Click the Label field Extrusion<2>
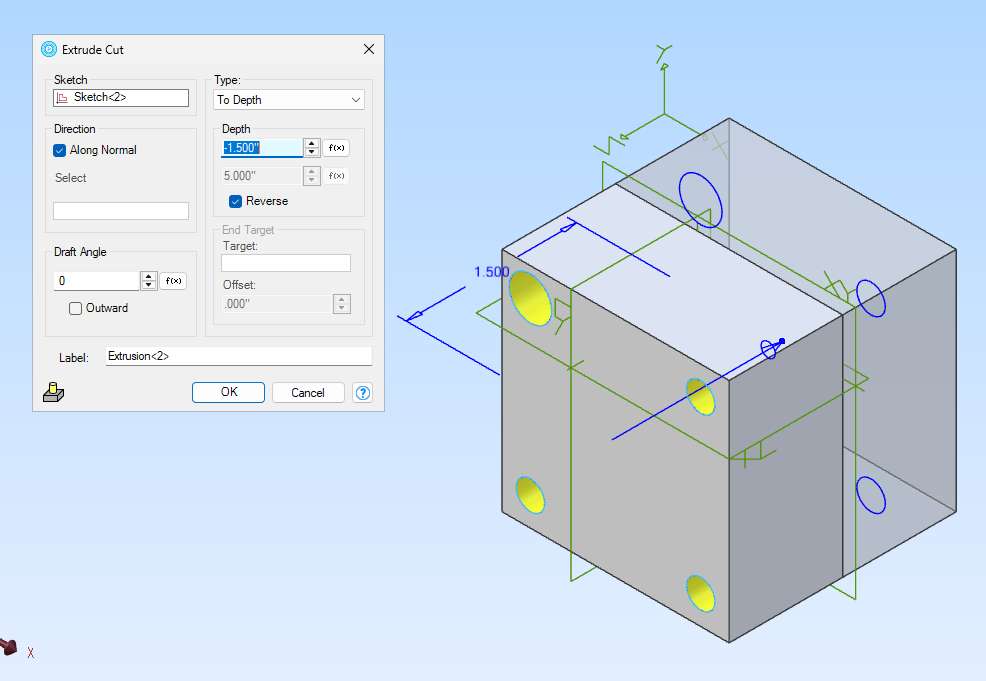 [239, 356]
